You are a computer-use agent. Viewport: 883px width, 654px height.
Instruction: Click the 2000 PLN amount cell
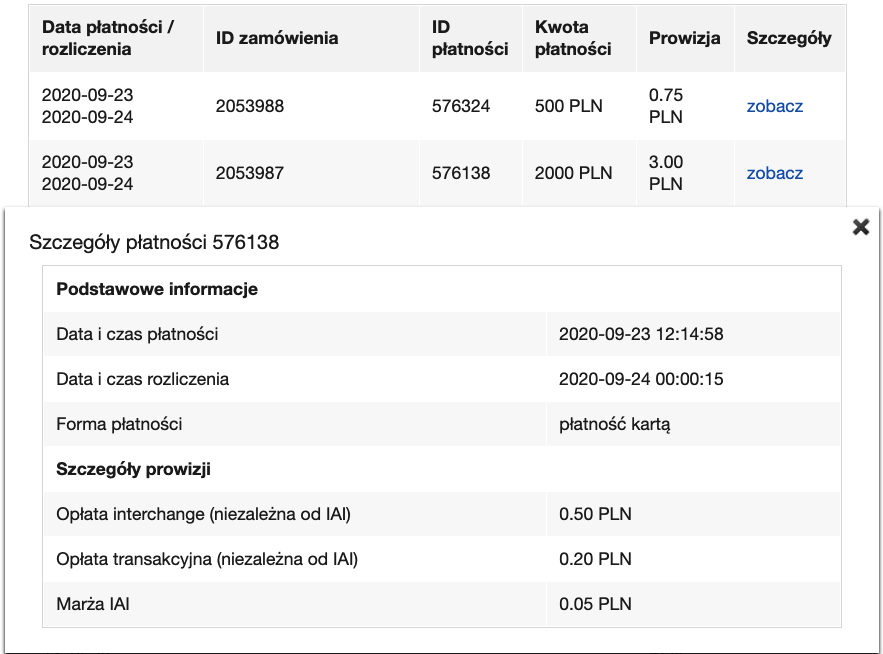click(x=573, y=173)
